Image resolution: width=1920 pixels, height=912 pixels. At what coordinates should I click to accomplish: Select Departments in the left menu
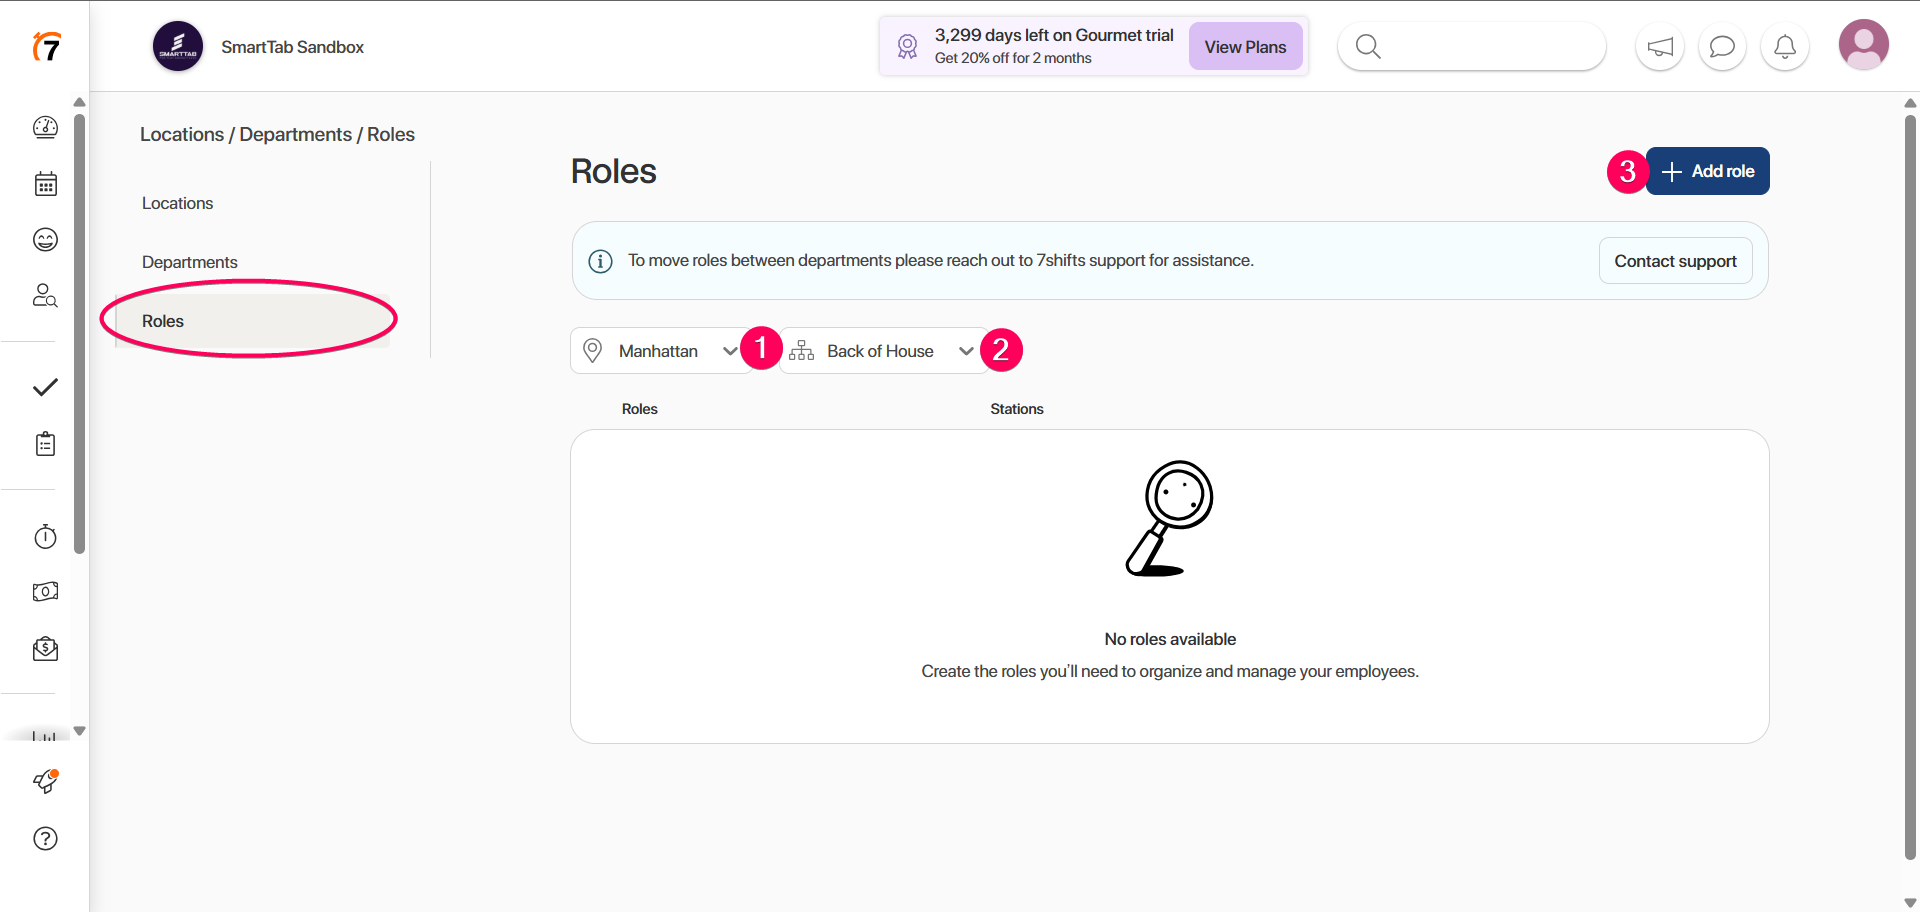[190, 262]
